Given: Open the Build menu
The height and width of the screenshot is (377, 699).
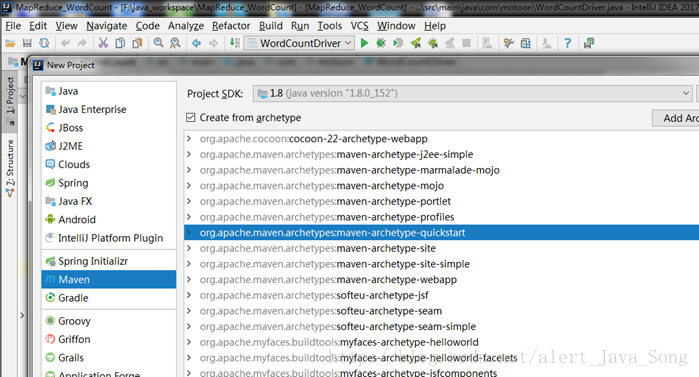Looking at the screenshot, I should point(271,26).
